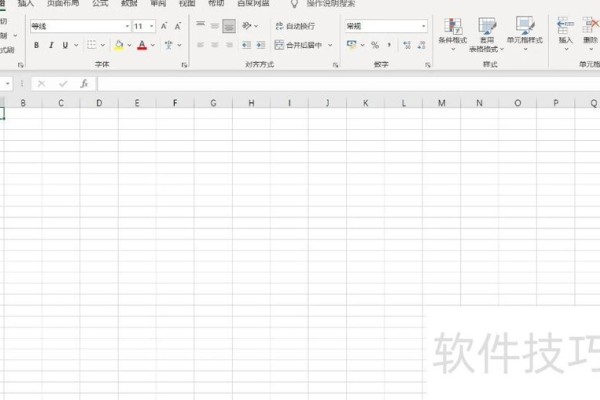Center text horizontally
The height and width of the screenshot is (400, 600).
tap(215, 45)
